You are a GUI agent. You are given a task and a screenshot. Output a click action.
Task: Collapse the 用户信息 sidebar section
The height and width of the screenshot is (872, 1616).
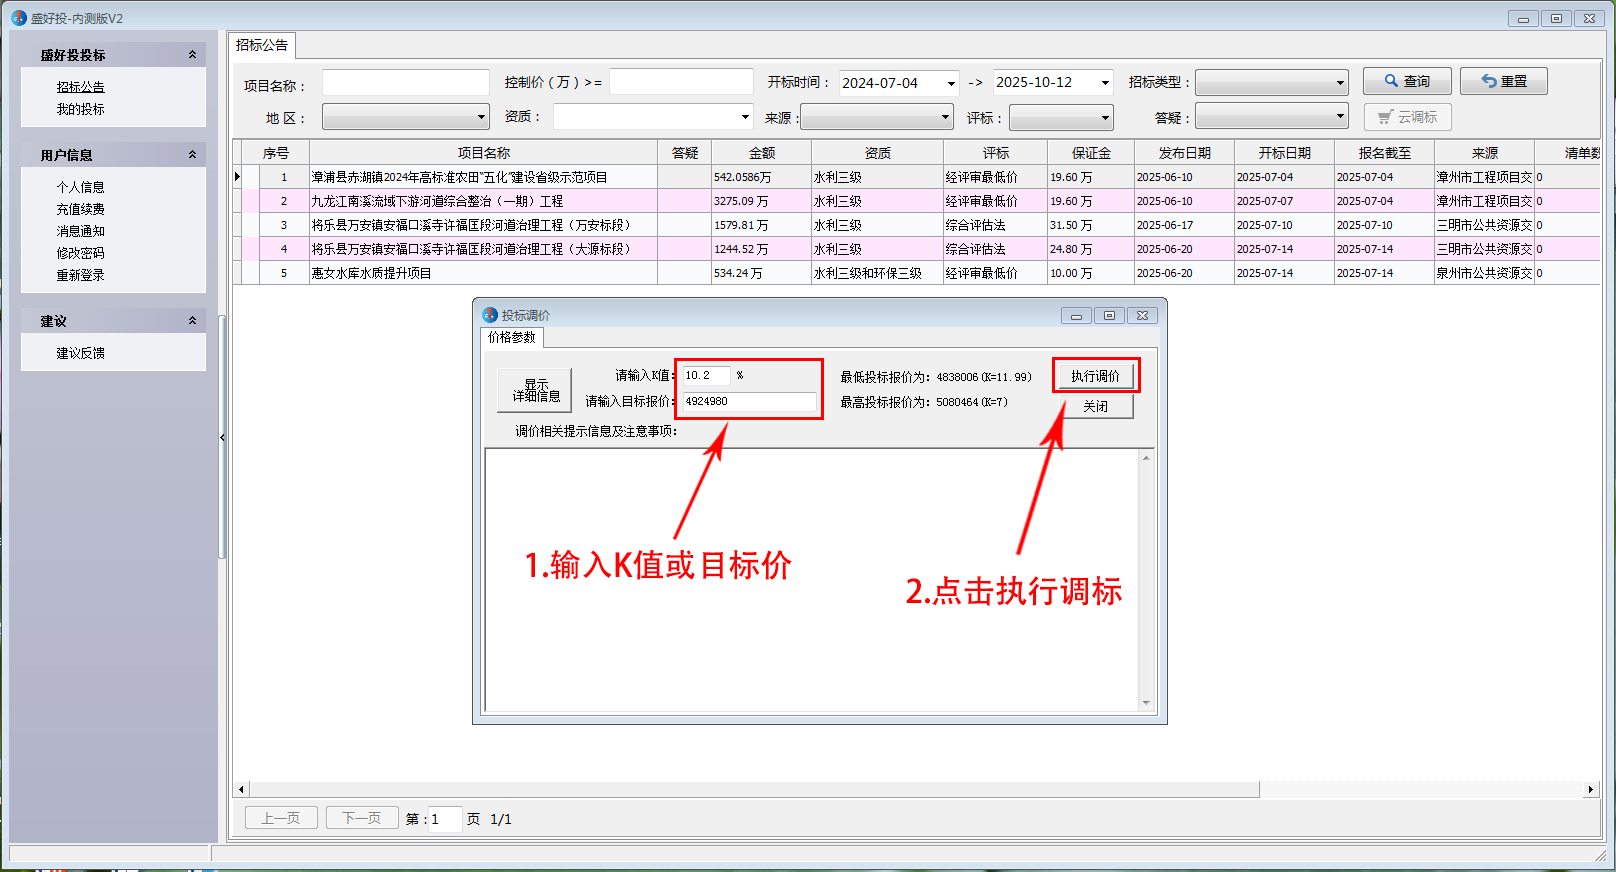click(x=192, y=155)
